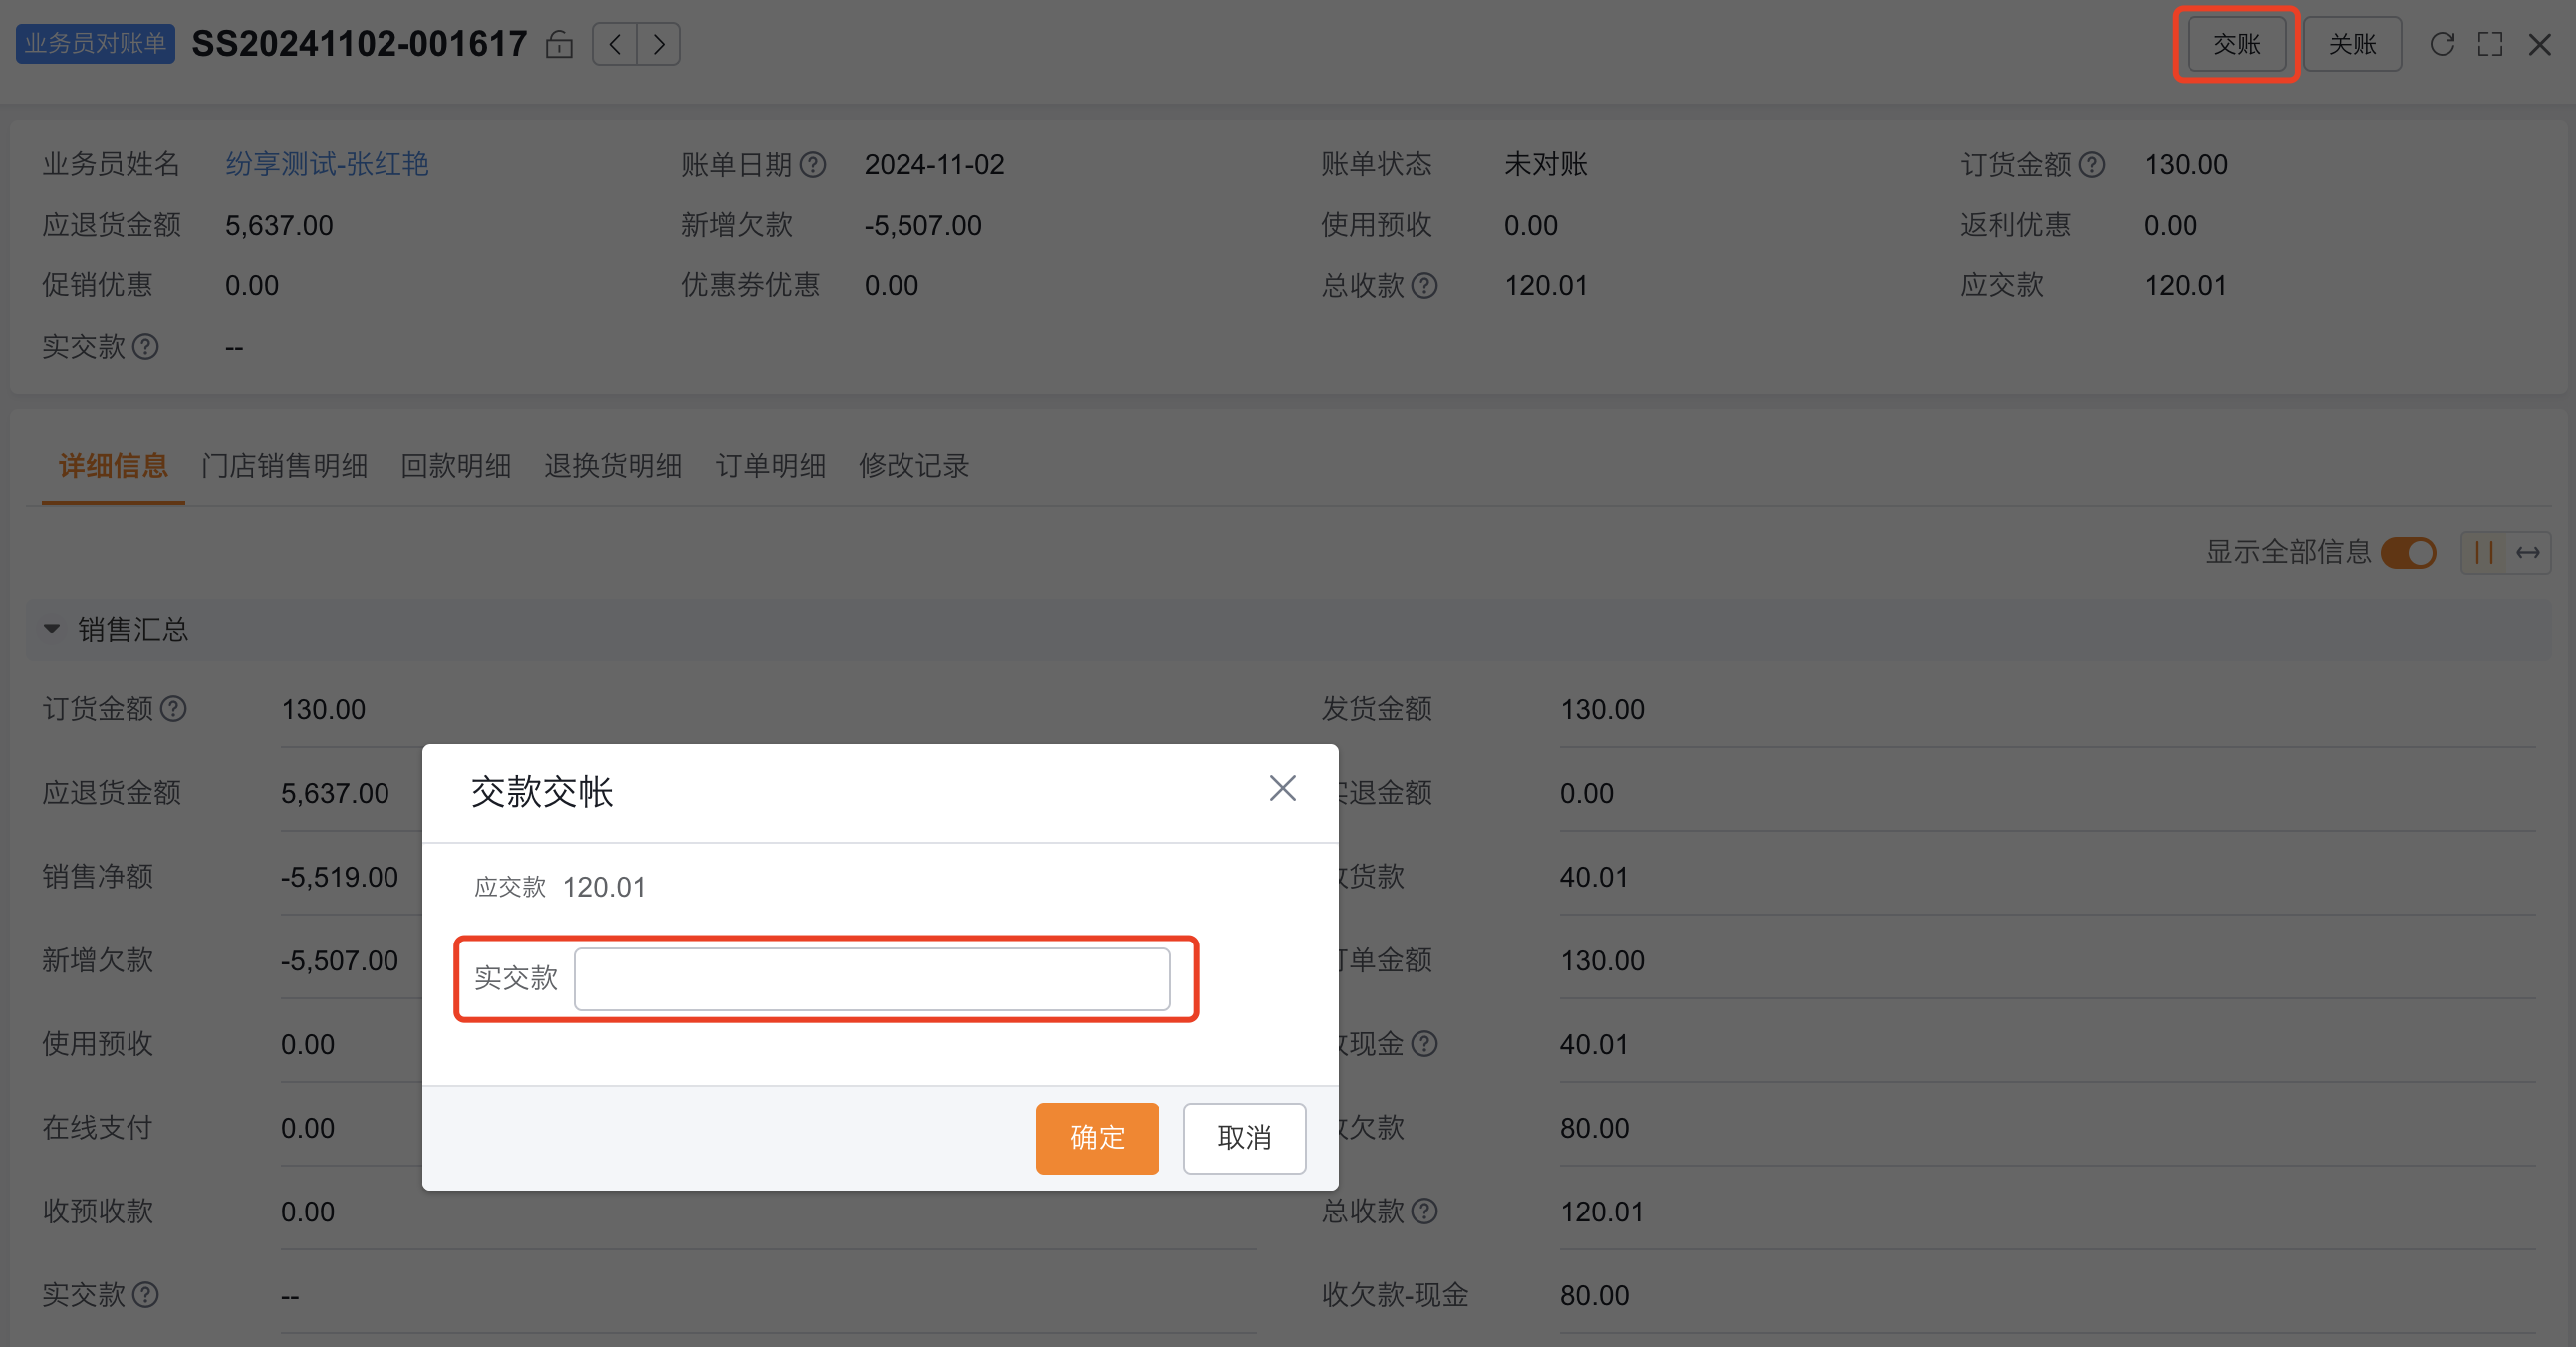
Task: Click the 关账 (close account) button
Action: click(x=2353, y=44)
